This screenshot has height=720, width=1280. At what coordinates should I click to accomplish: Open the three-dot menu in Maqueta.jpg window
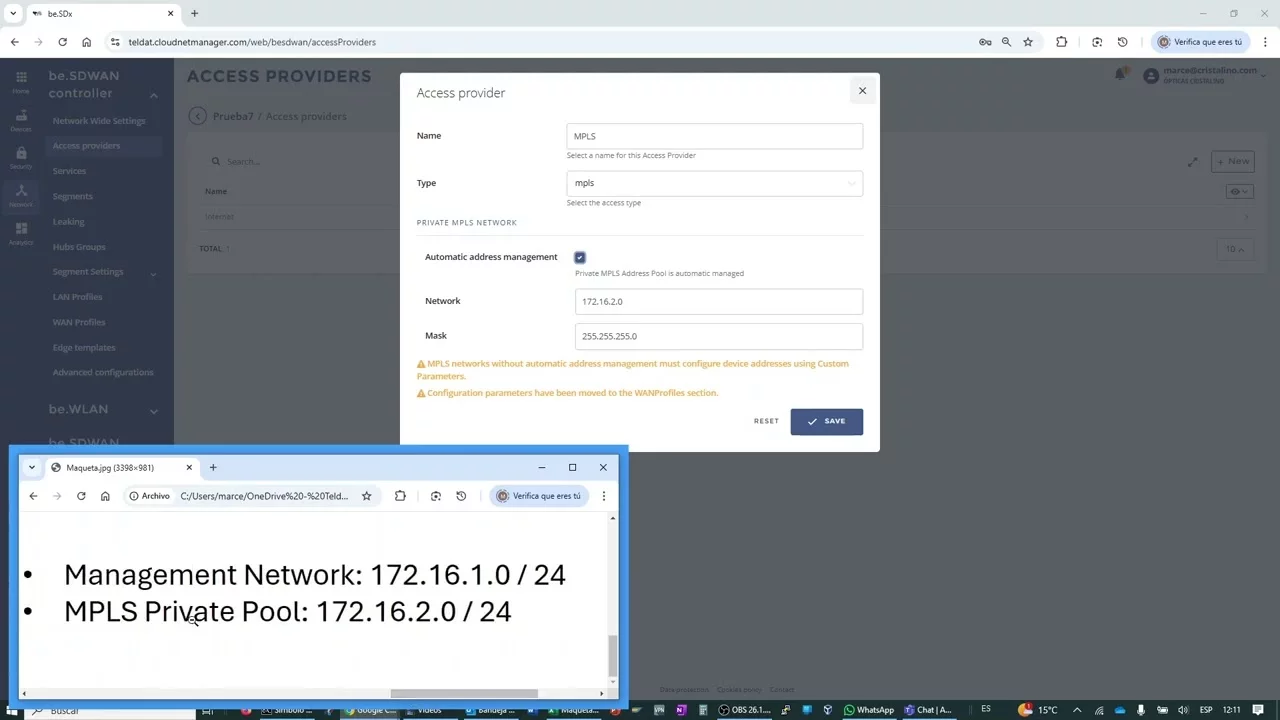coord(603,496)
